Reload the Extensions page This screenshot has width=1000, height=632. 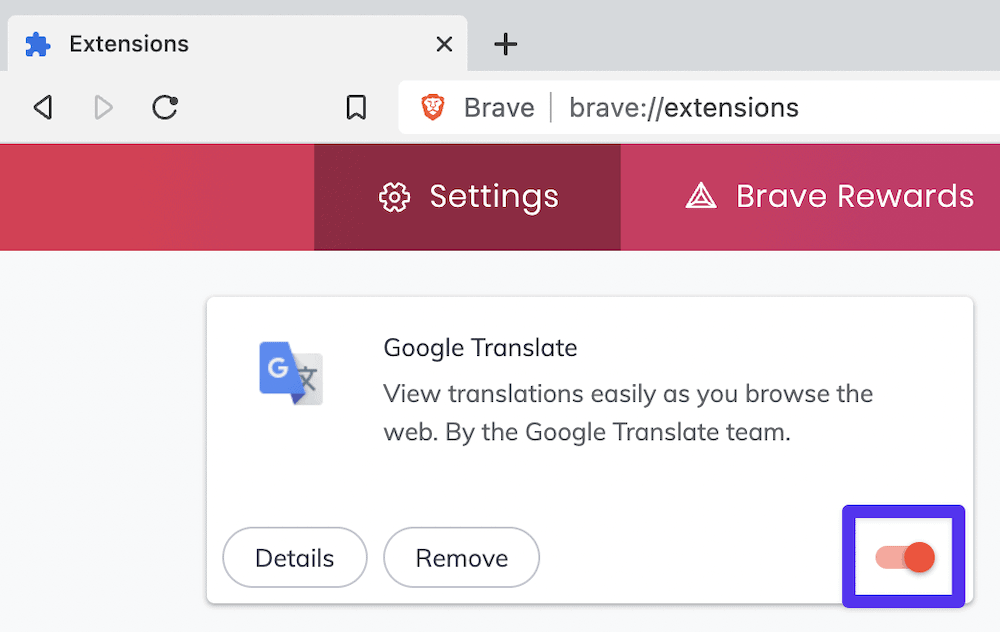point(164,107)
